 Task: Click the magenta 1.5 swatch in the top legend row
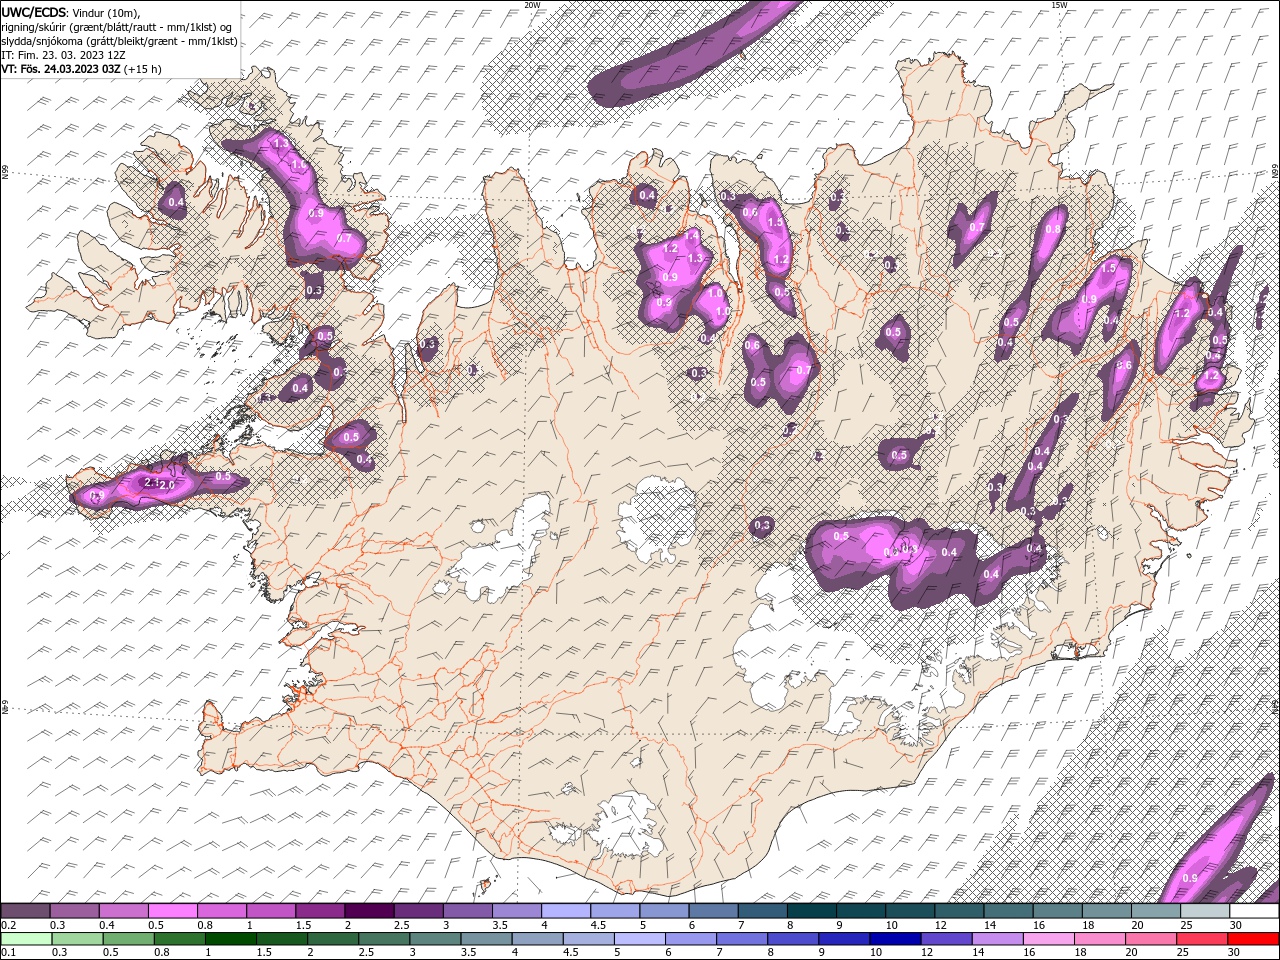tap(320, 911)
